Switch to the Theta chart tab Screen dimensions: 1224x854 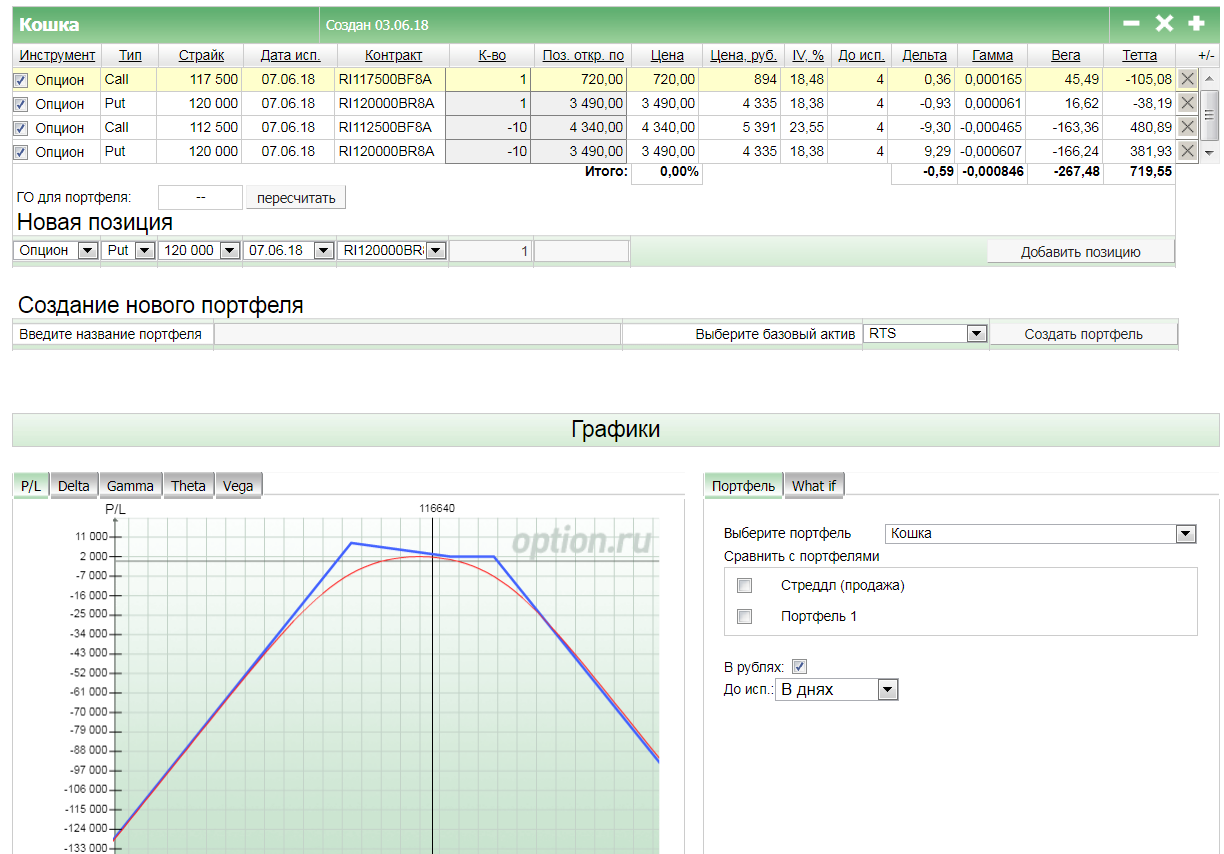click(x=188, y=486)
